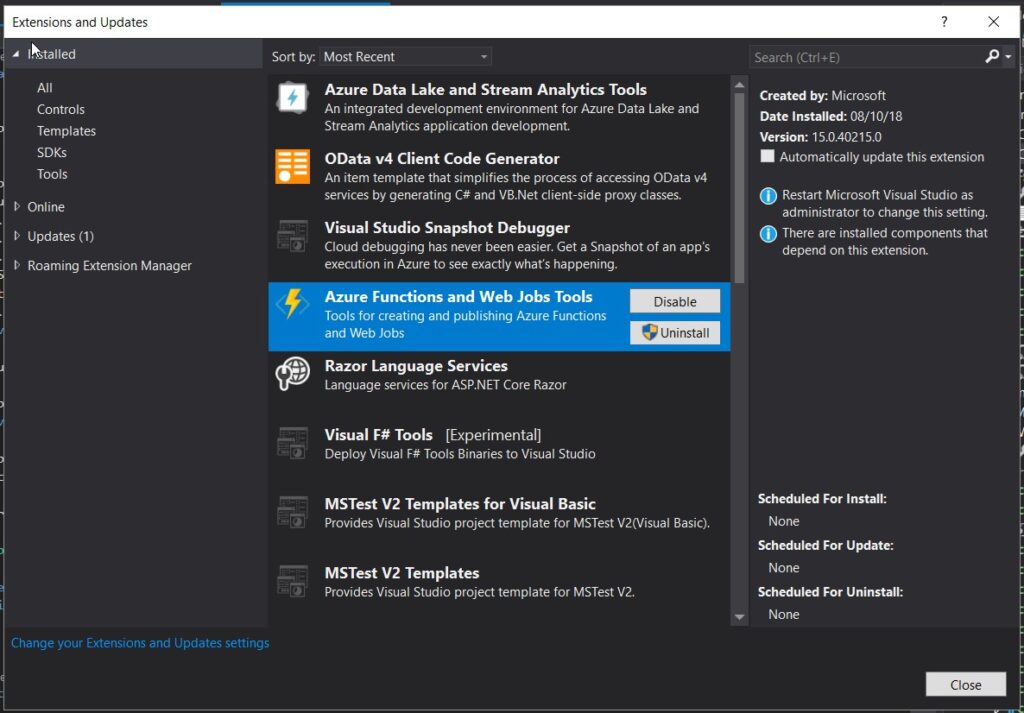Select Visual Studio Snapshot Debugger title
The height and width of the screenshot is (713, 1024).
(x=447, y=228)
